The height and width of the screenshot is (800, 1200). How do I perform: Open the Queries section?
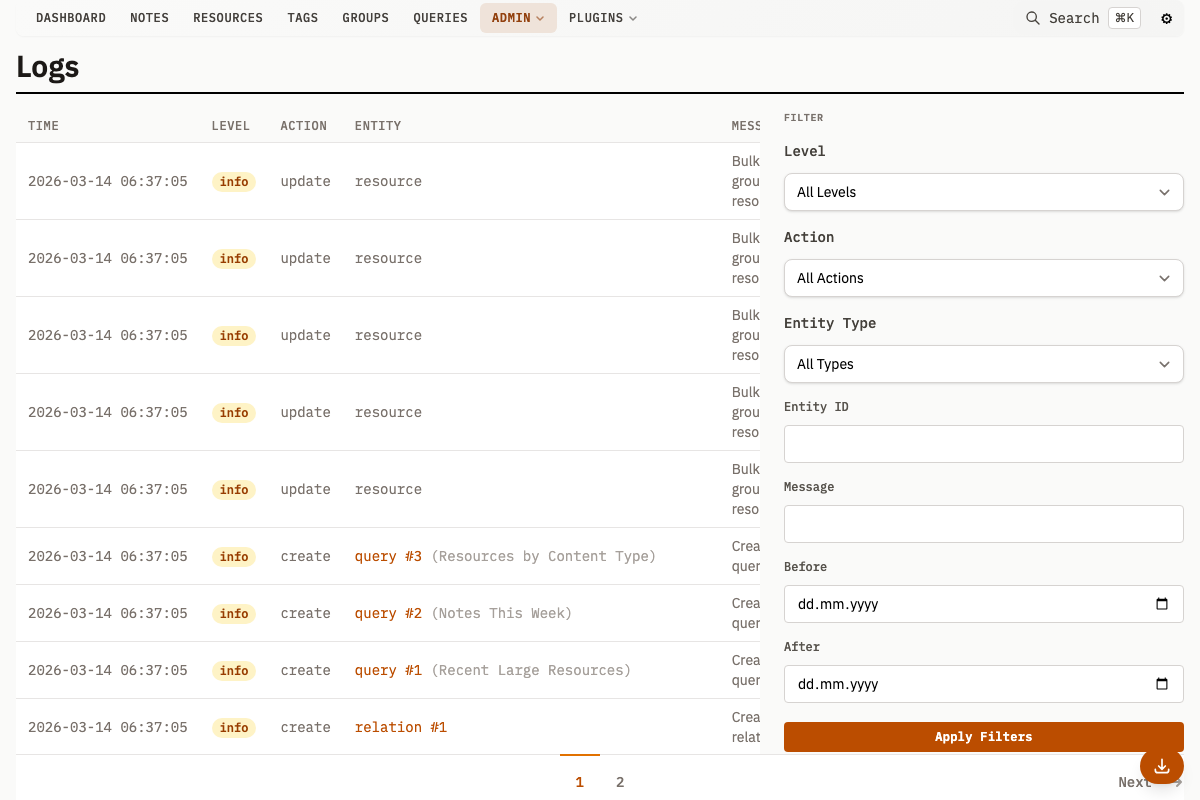pos(440,18)
